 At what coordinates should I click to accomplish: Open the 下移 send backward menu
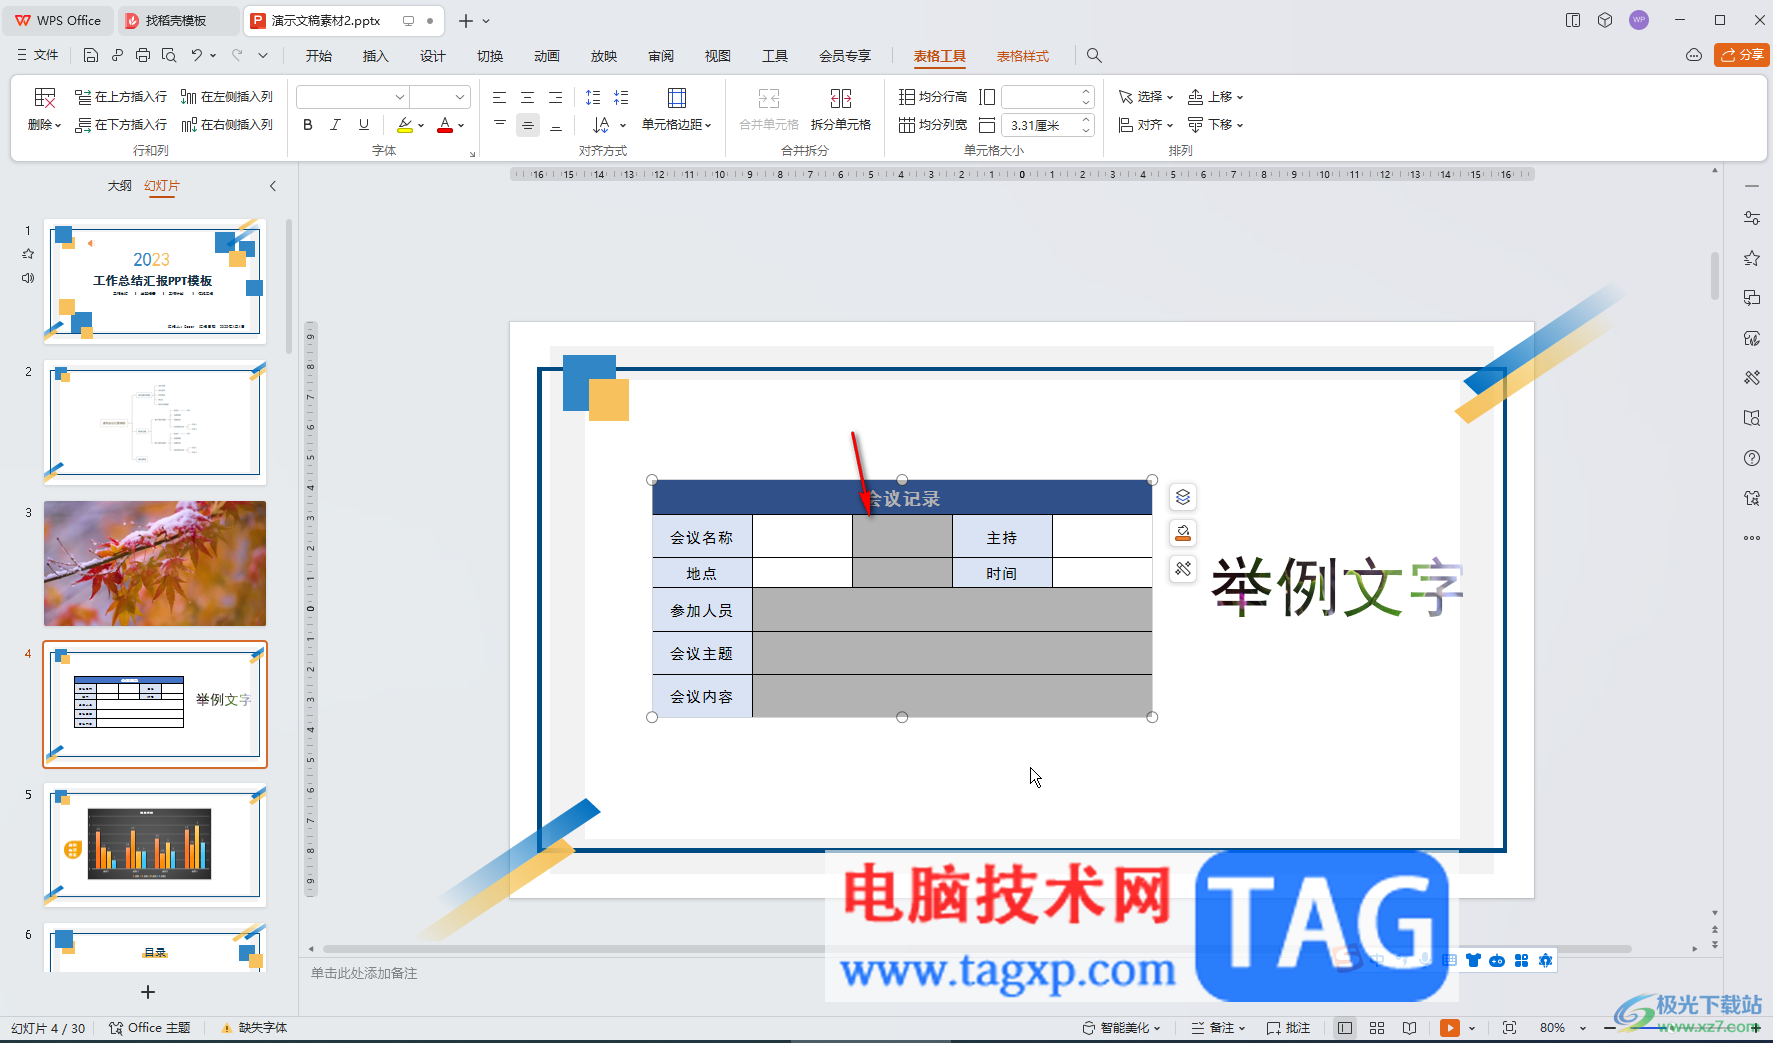pos(1215,125)
